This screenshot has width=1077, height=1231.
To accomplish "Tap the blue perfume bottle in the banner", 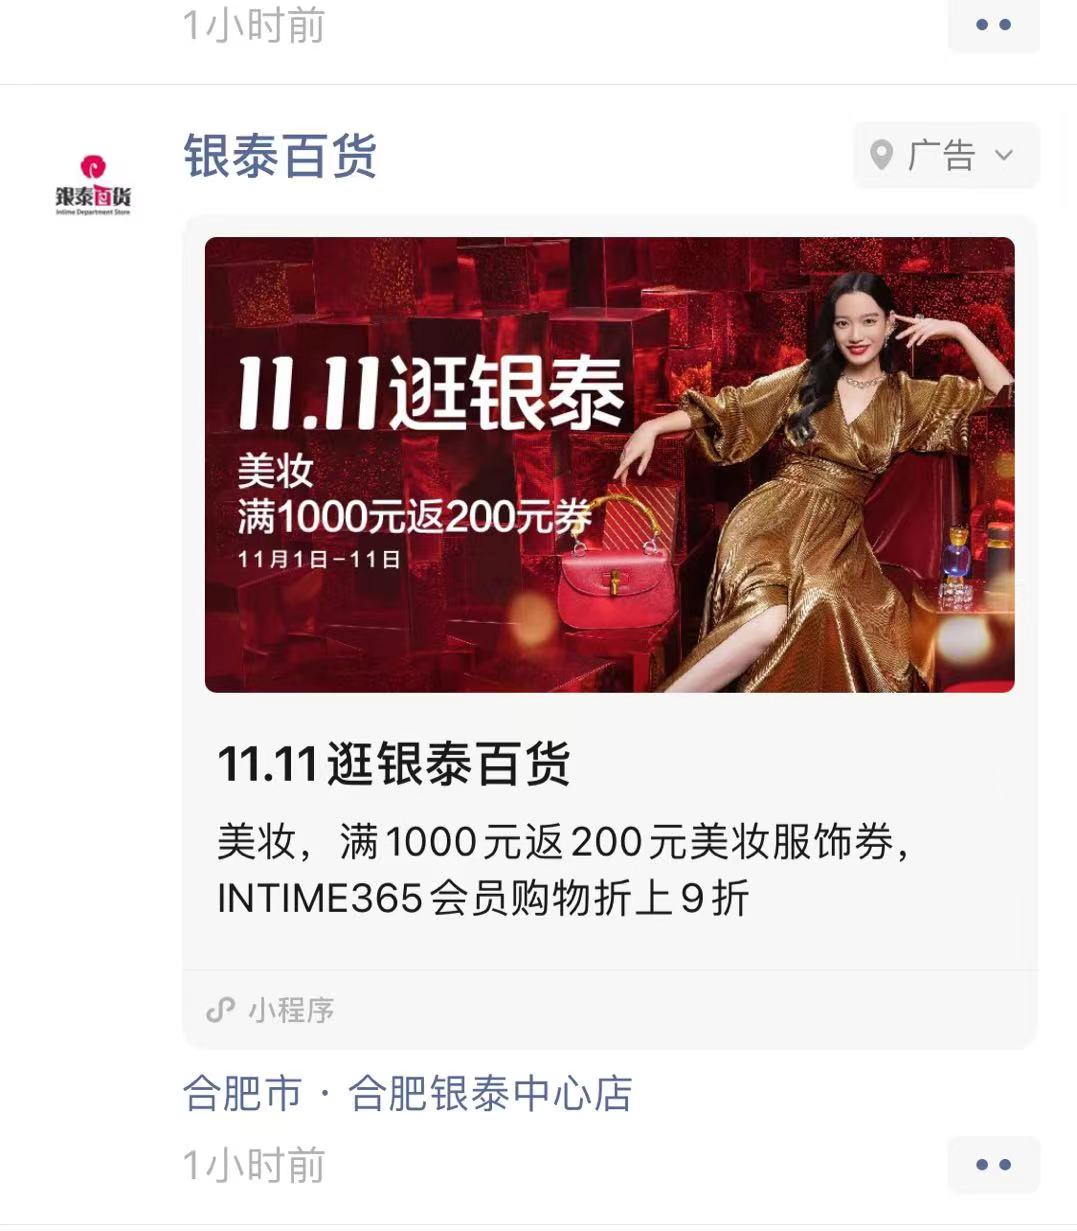I will tap(958, 554).
